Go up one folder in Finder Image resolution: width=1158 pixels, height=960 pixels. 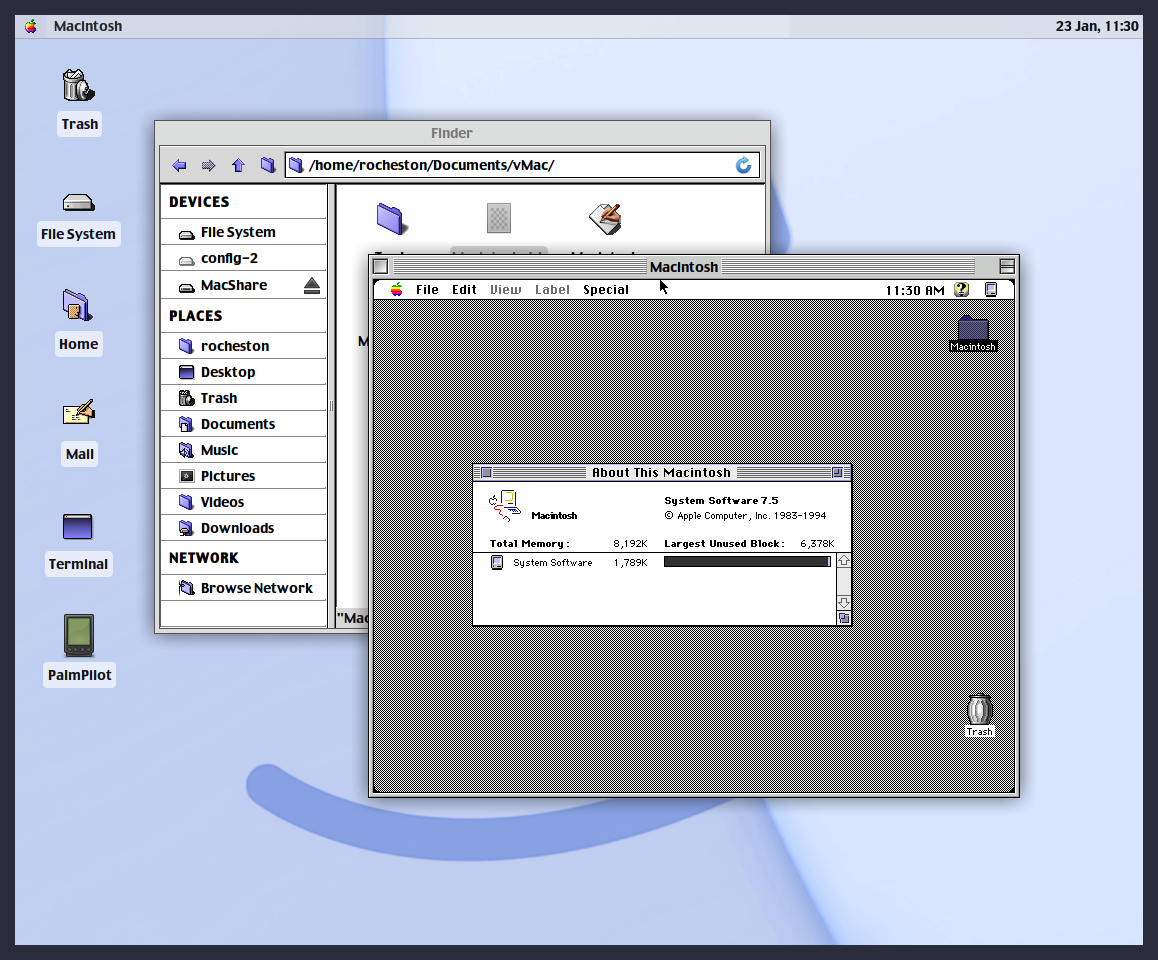click(238, 165)
